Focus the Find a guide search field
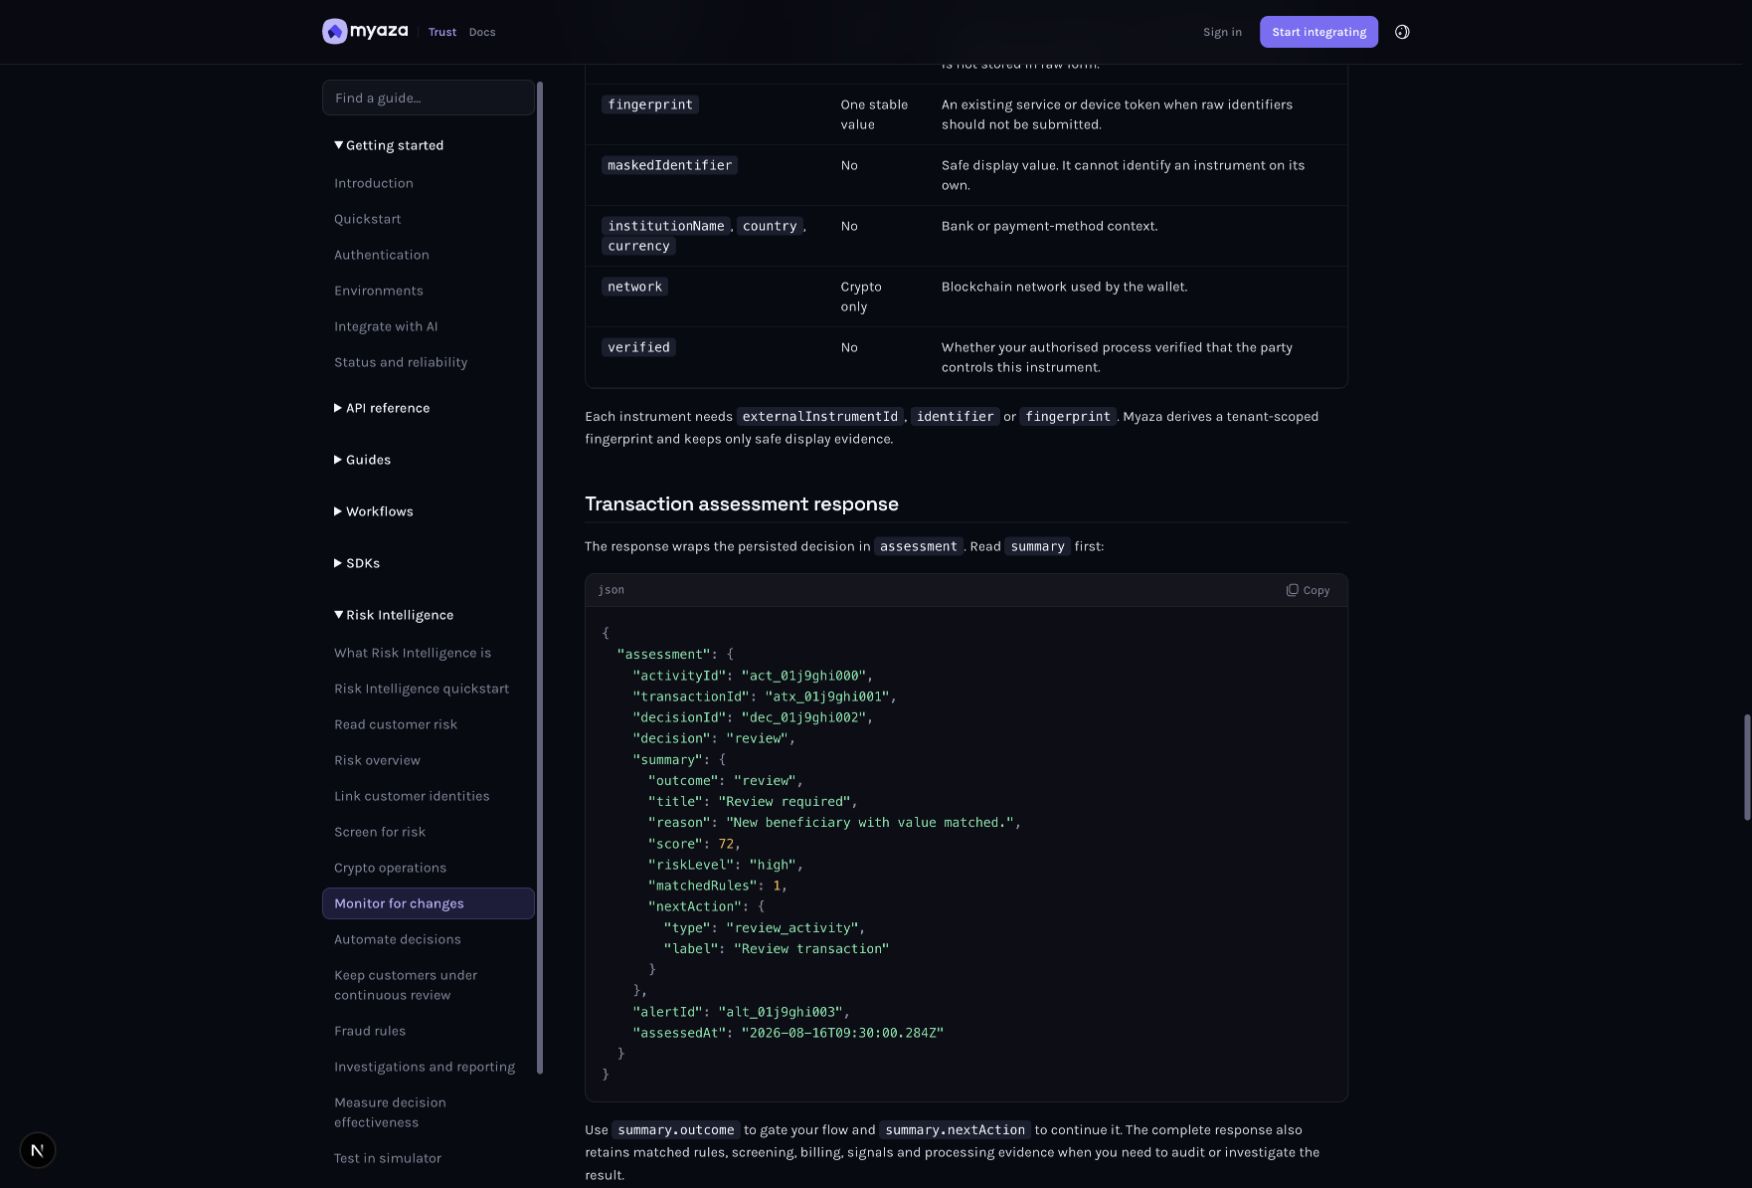Viewport: 1752px width, 1188px height. (428, 98)
